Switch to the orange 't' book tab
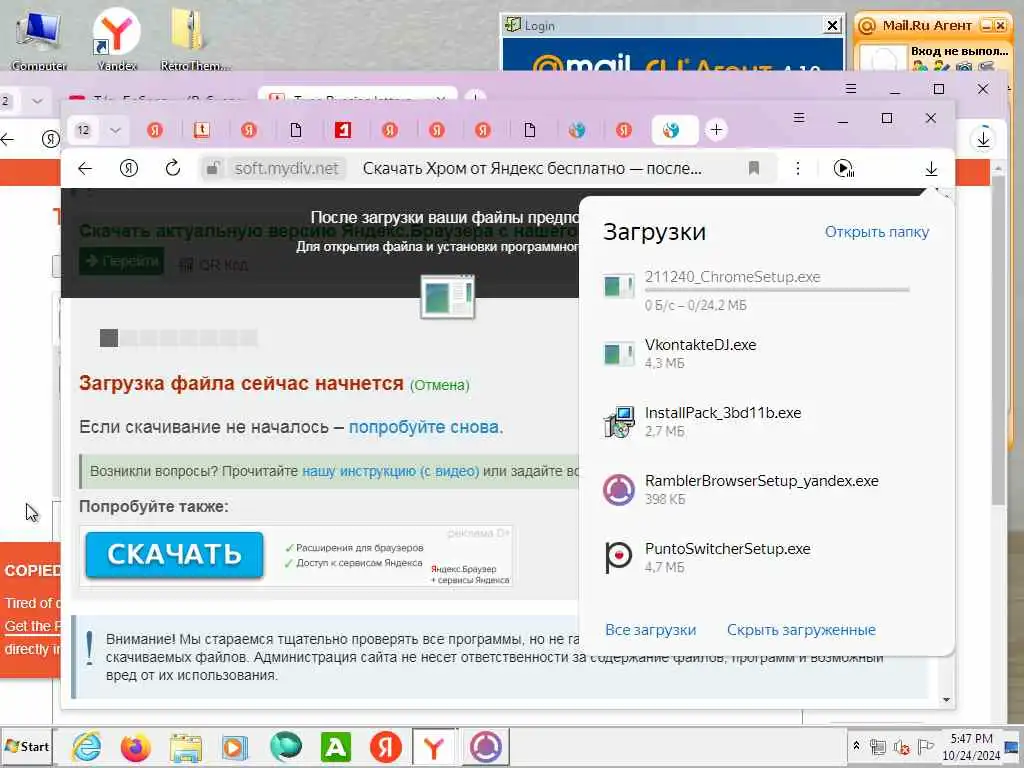The image size is (1024, 768). tap(201, 130)
